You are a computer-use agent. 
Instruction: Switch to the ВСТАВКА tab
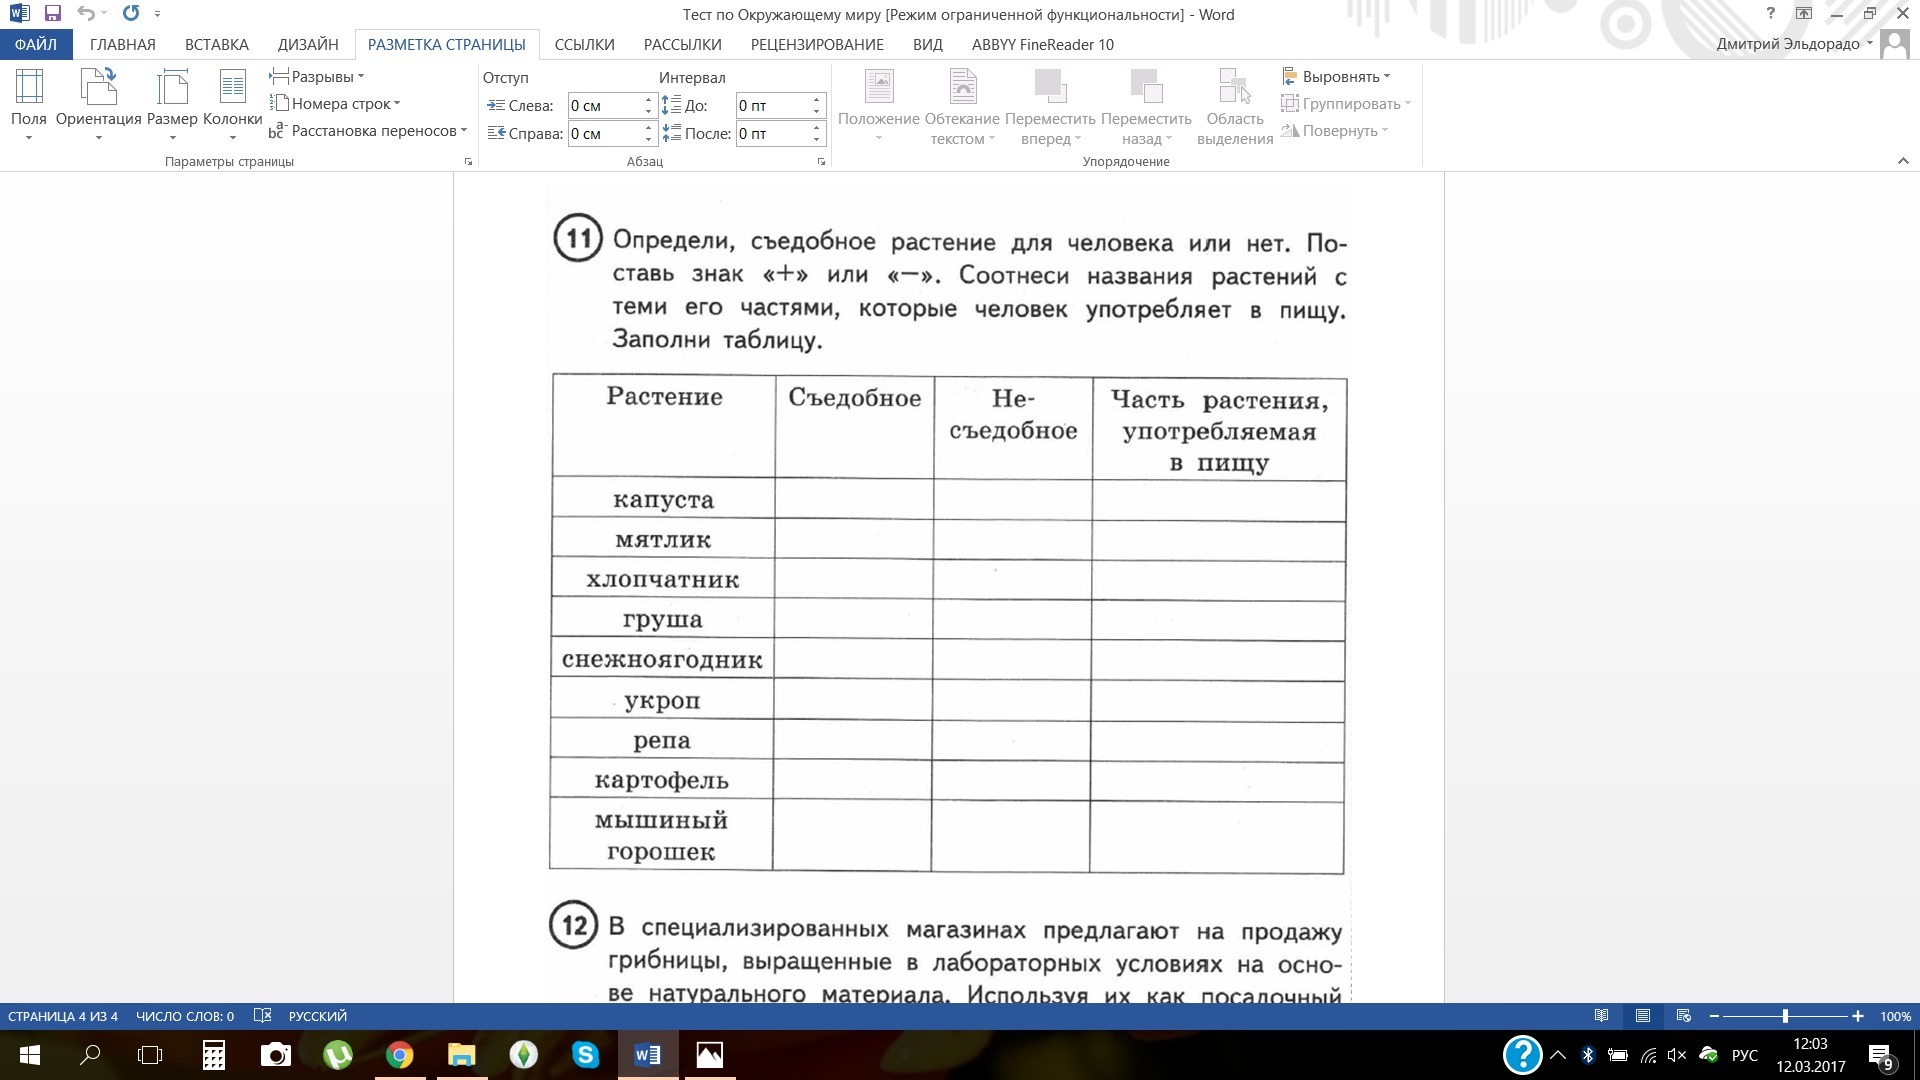(x=217, y=45)
